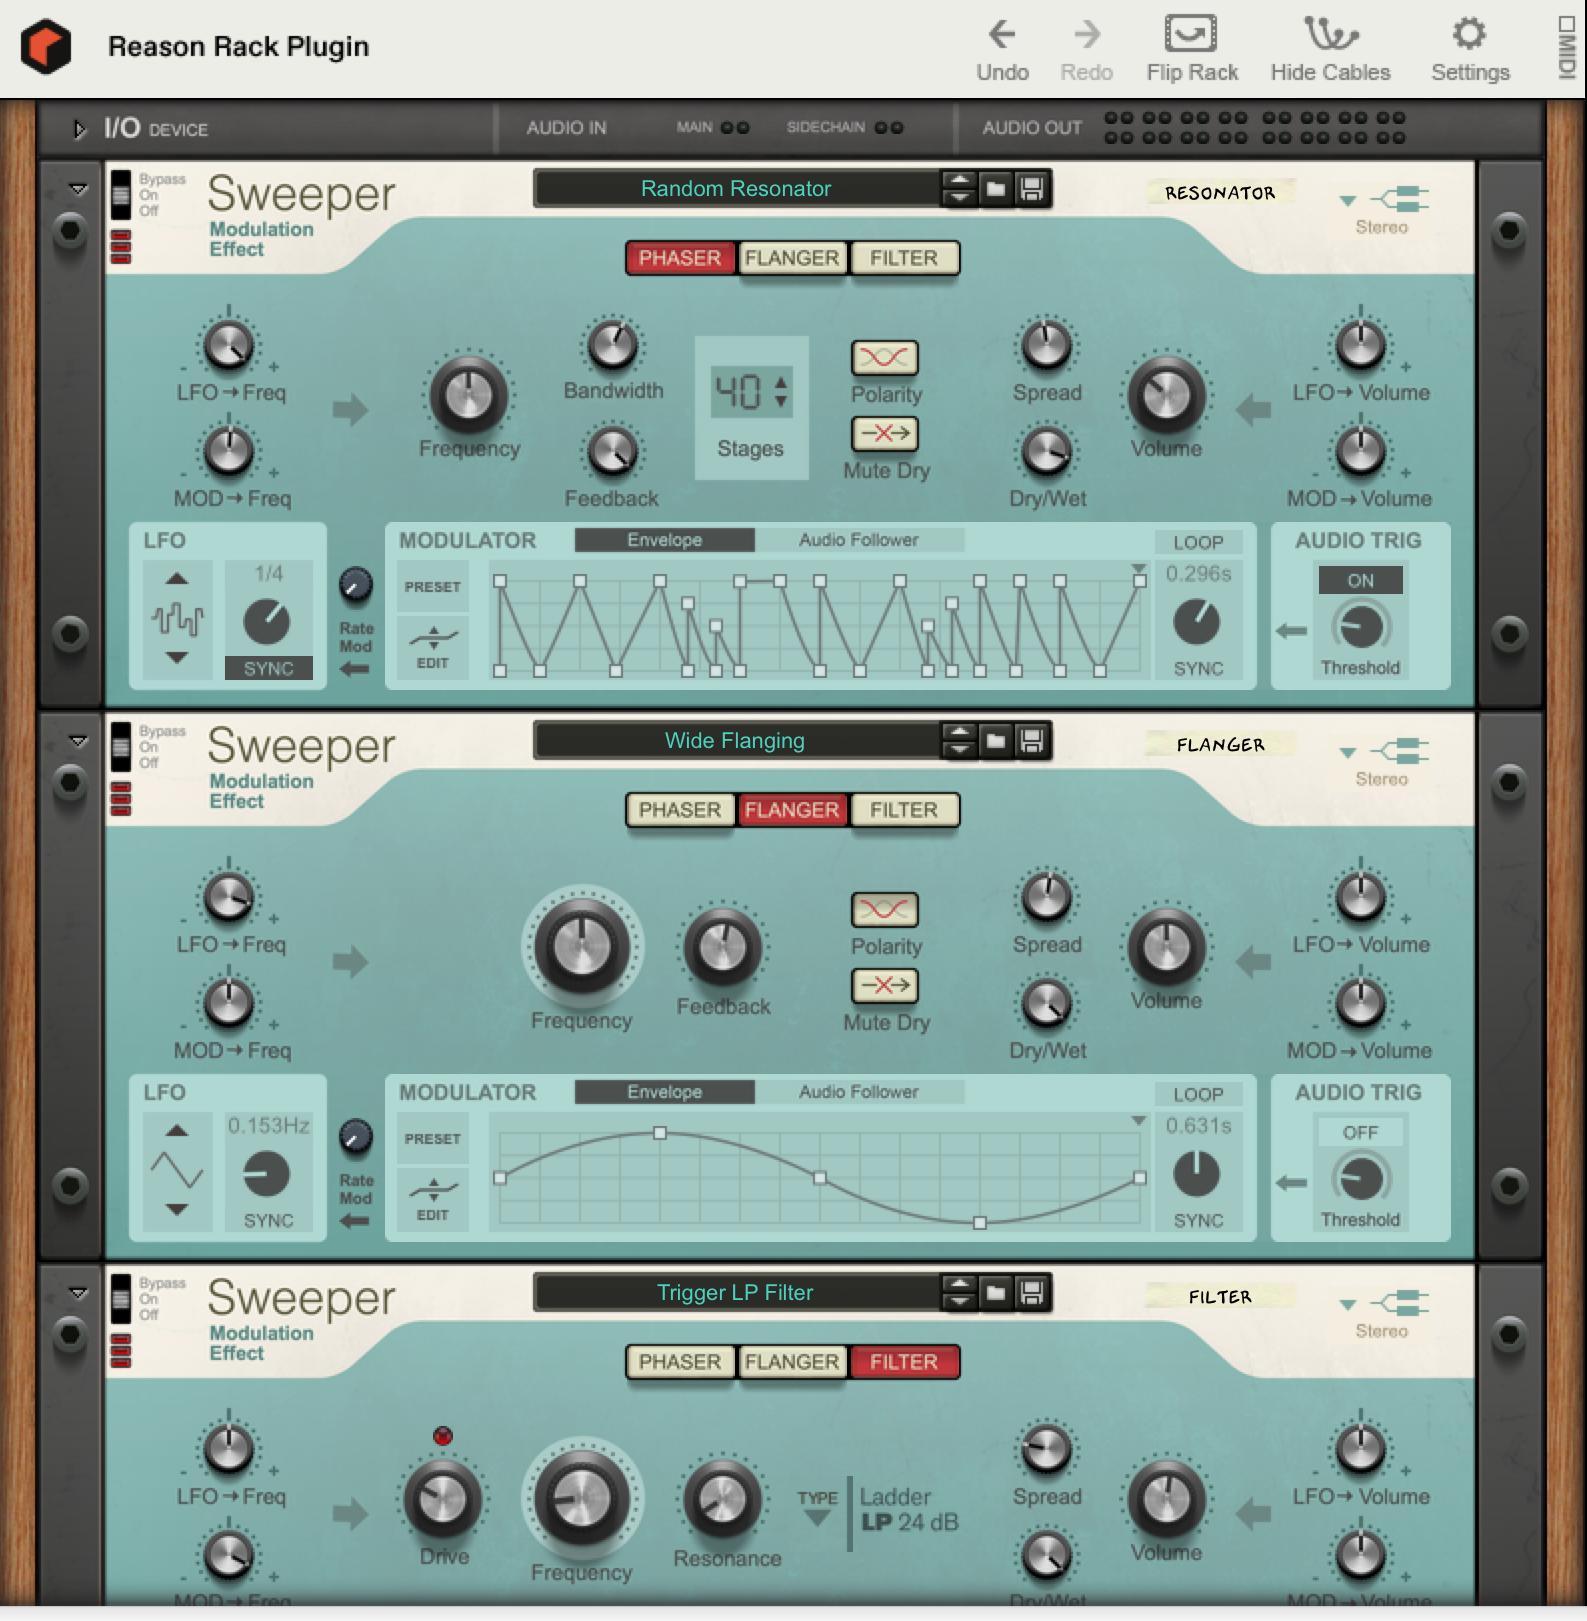Toggle Bypass switch on Flanger Sweeper
This screenshot has width=1587, height=1621.
[121, 747]
